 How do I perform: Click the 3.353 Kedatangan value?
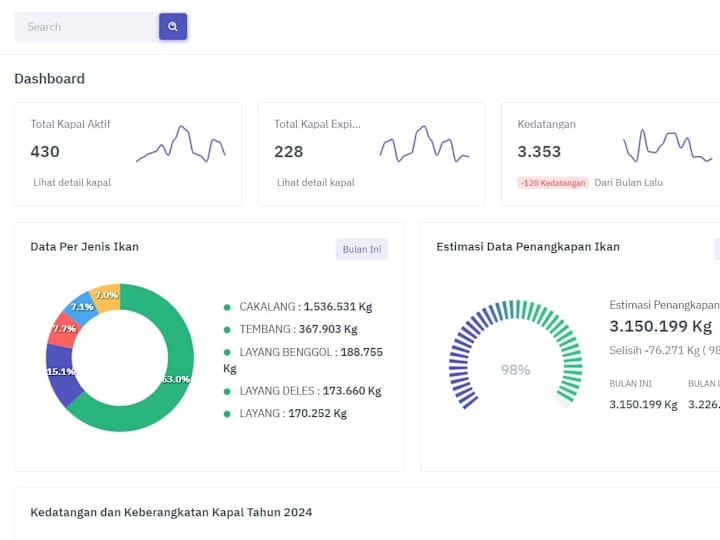(539, 152)
